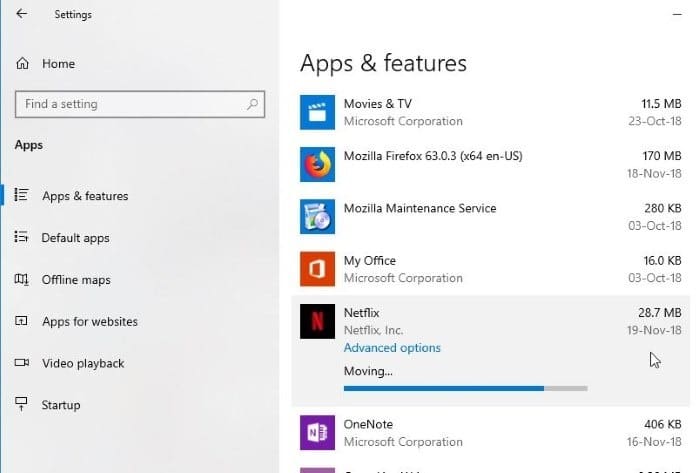700x473 pixels.
Task: Click the Apps for websites icon
Action: coord(21,321)
